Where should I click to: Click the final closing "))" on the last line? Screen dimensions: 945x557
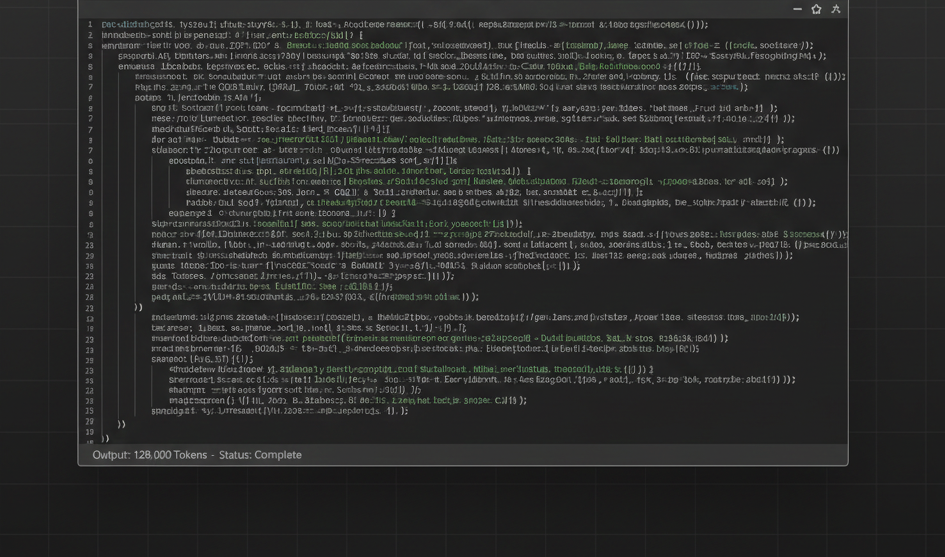click(x=105, y=438)
